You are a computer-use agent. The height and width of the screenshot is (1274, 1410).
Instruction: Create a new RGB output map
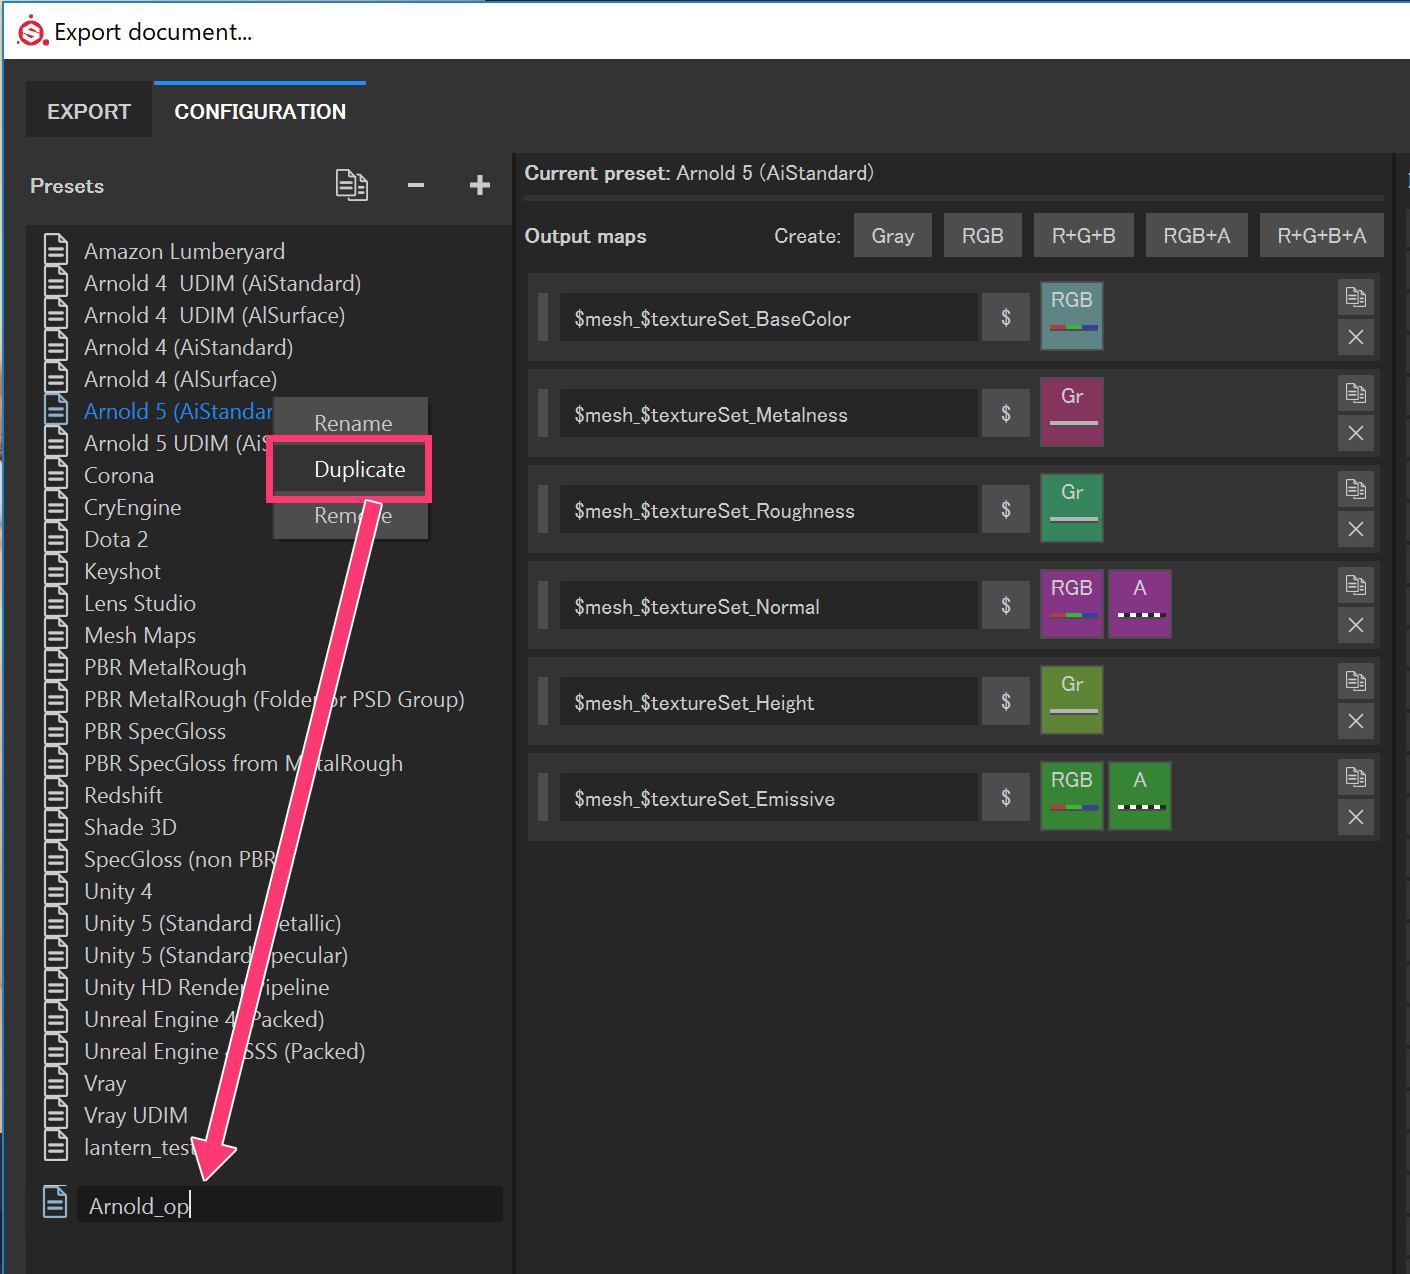pyautogui.click(x=983, y=235)
